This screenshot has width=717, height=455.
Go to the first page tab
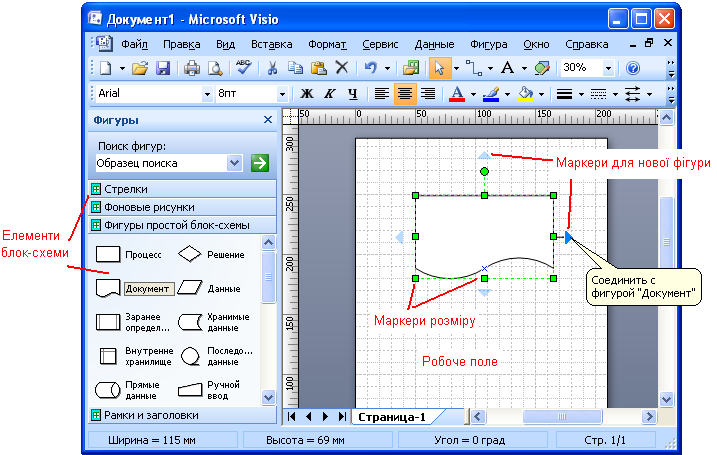pyautogui.click(x=291, y=417)
